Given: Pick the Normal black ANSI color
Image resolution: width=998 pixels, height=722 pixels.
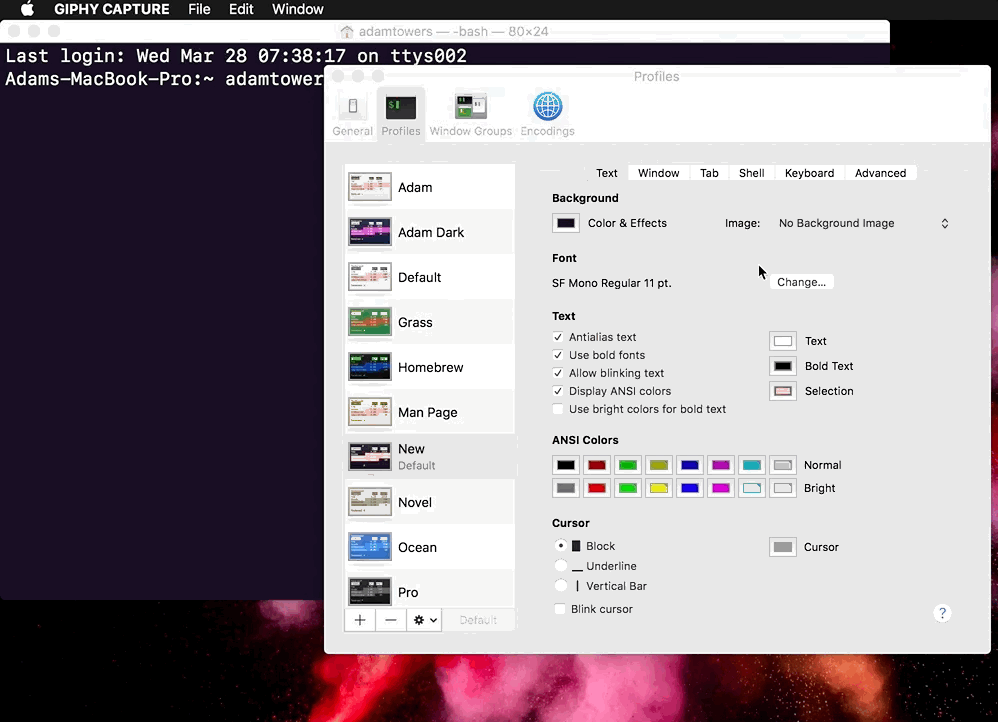Looking at the screenshot, I should (x=566, y=465).
